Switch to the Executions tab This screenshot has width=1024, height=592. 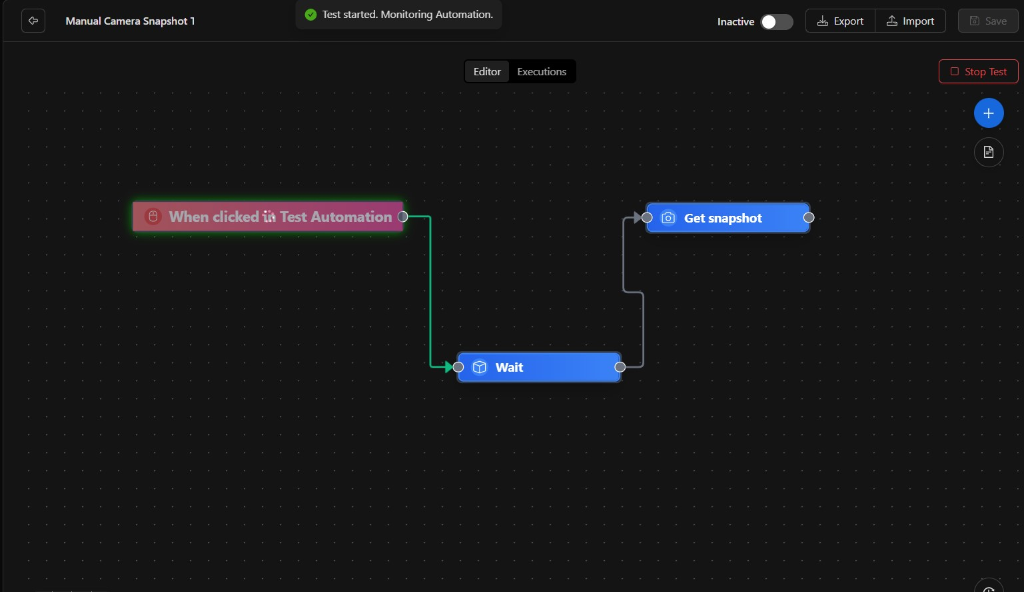[x=541, y=72]
